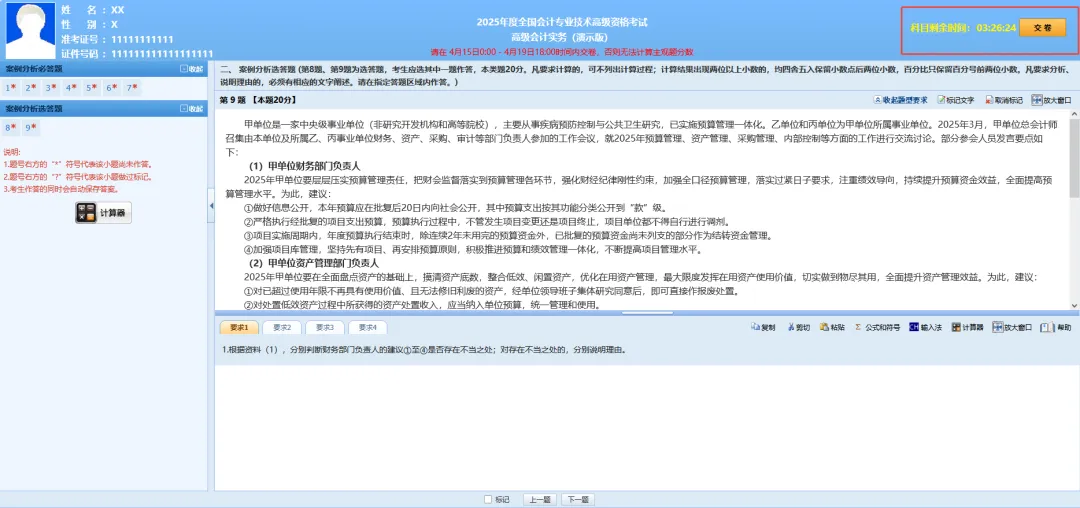Switch to the 要求3 tab
Screen dimensions: 1080x508
click(324, 328)
